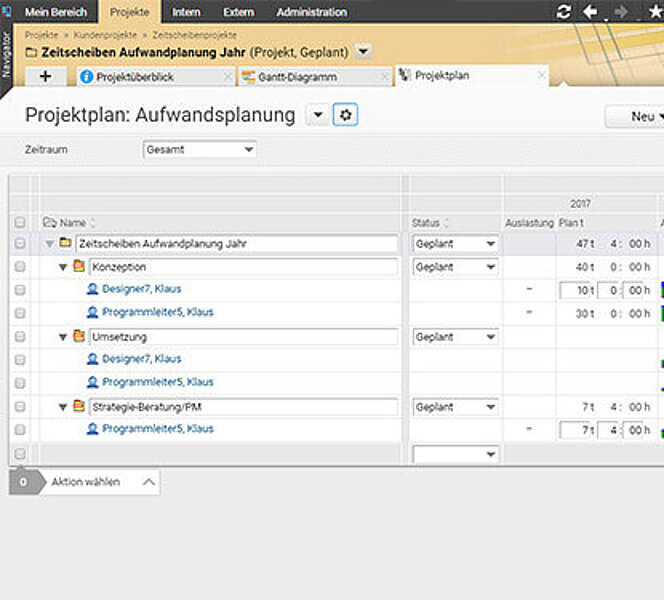Click the Gantt-Diagramm tab icon

[x=248, y=77]
